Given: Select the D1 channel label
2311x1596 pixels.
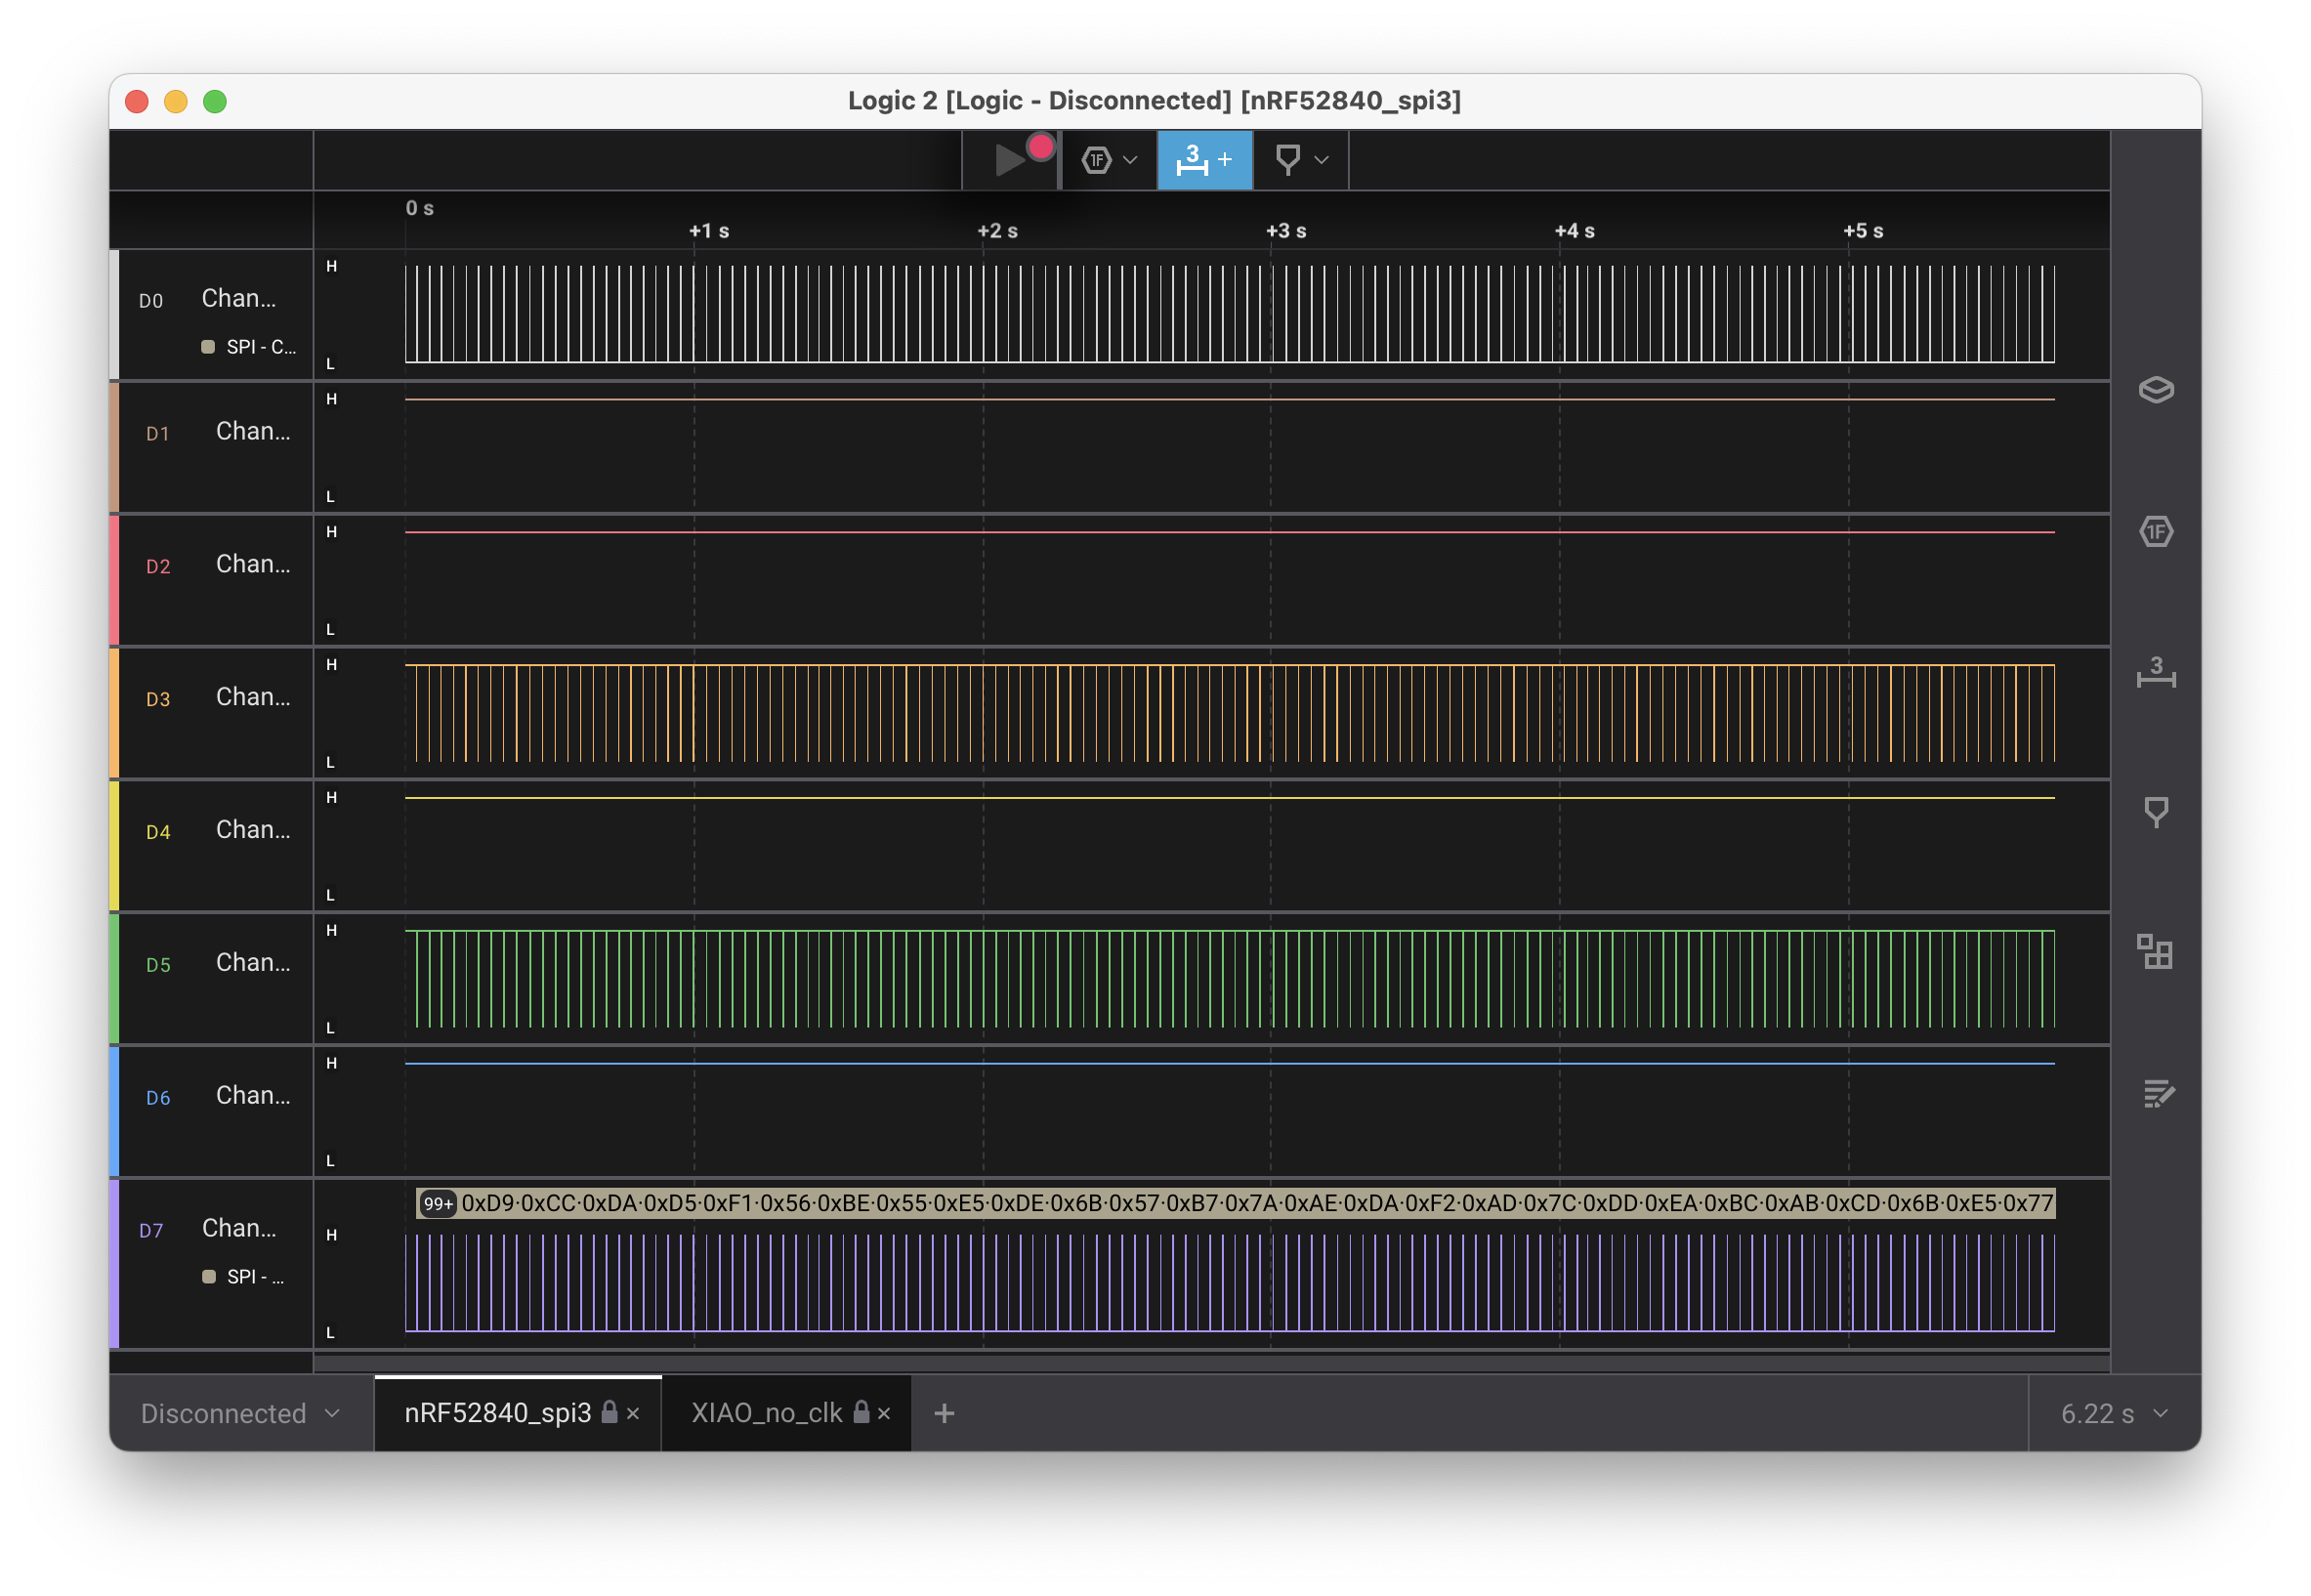Looking at the screenshot, I should [x=253, y=431].
